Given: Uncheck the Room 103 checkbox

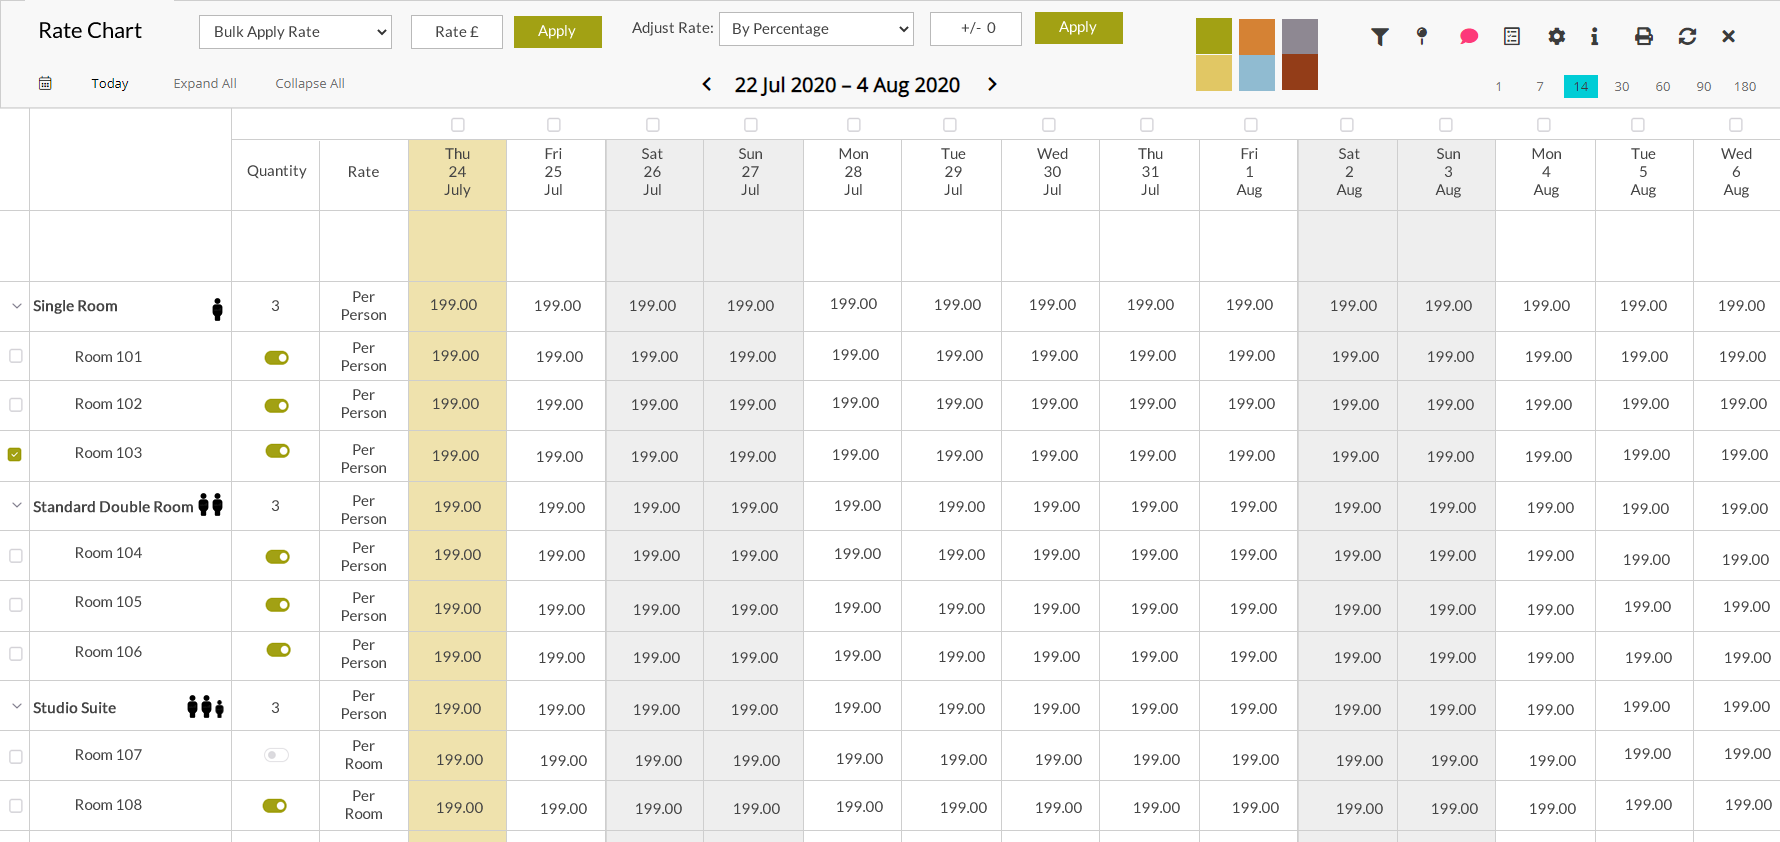Looking at the screenshot, I should 15,454.
